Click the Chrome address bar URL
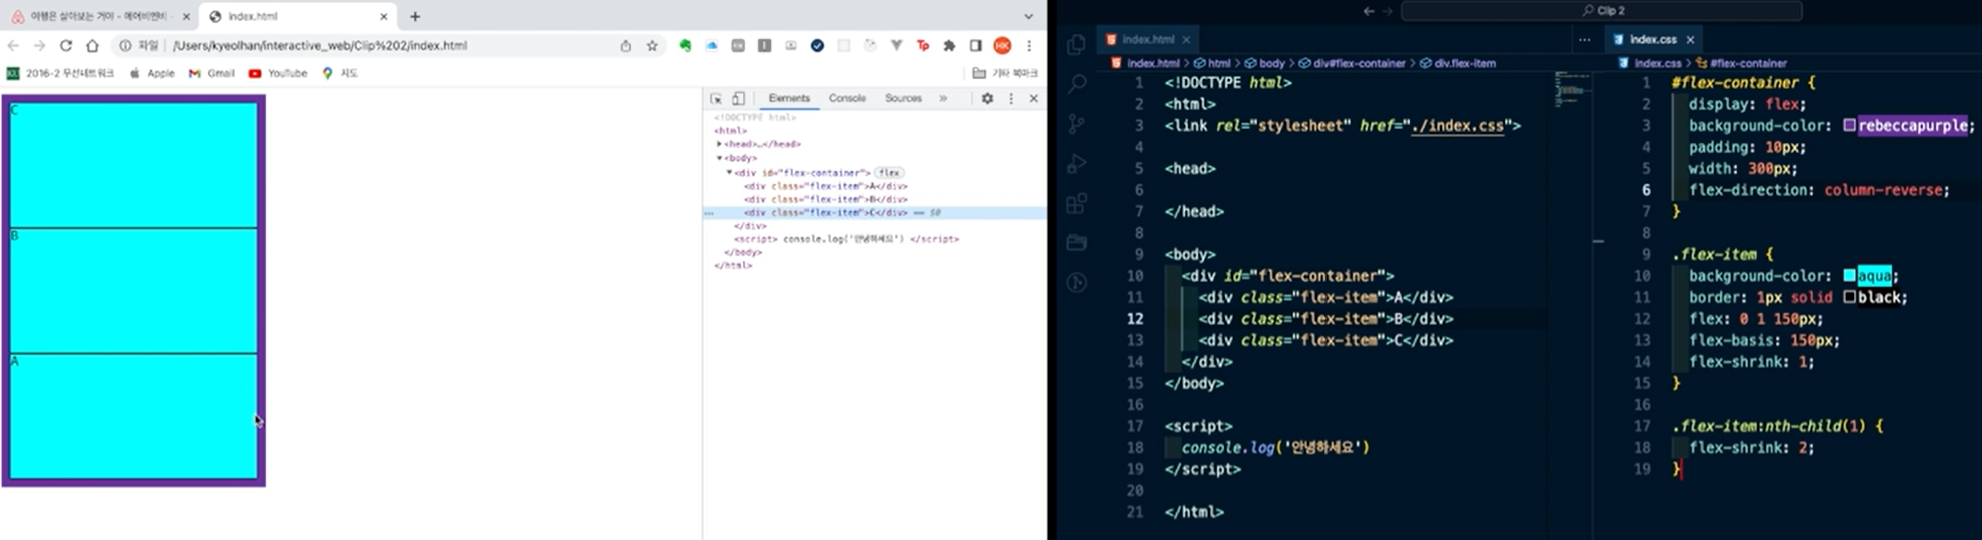This screenshot has width=1982, height=540. point(320,45)
